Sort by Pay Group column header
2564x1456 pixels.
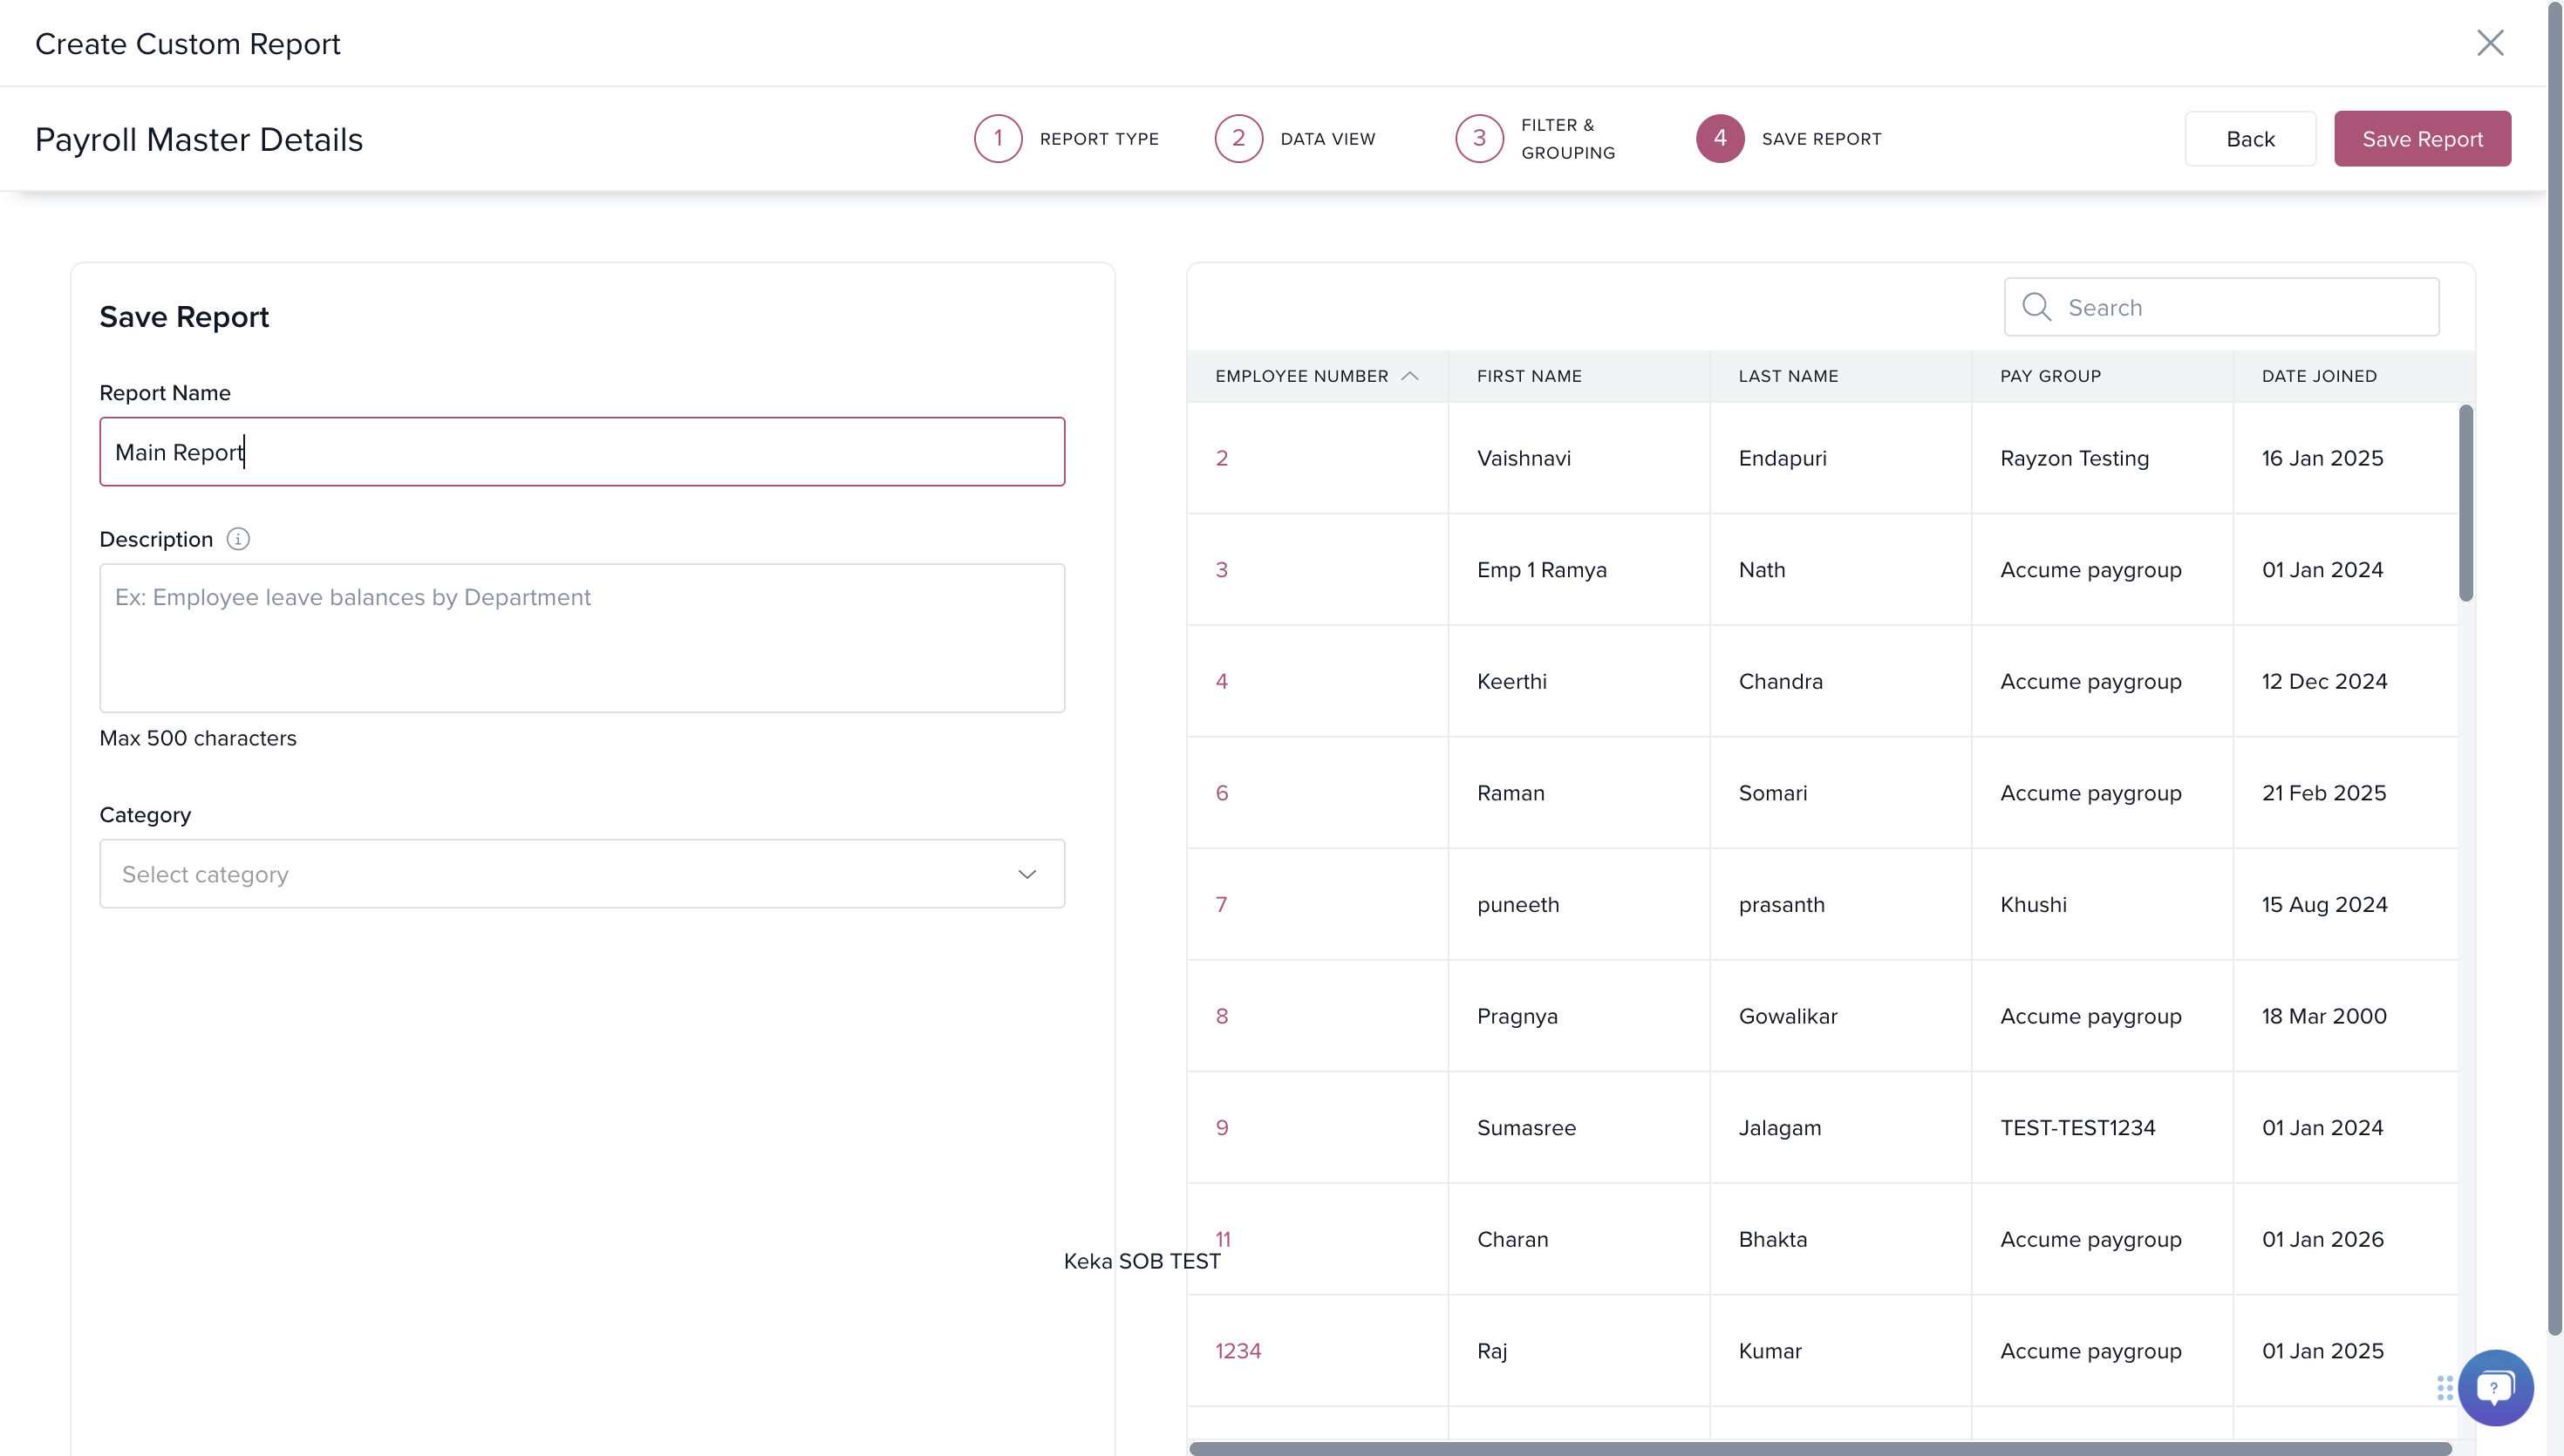(2050, 376)
